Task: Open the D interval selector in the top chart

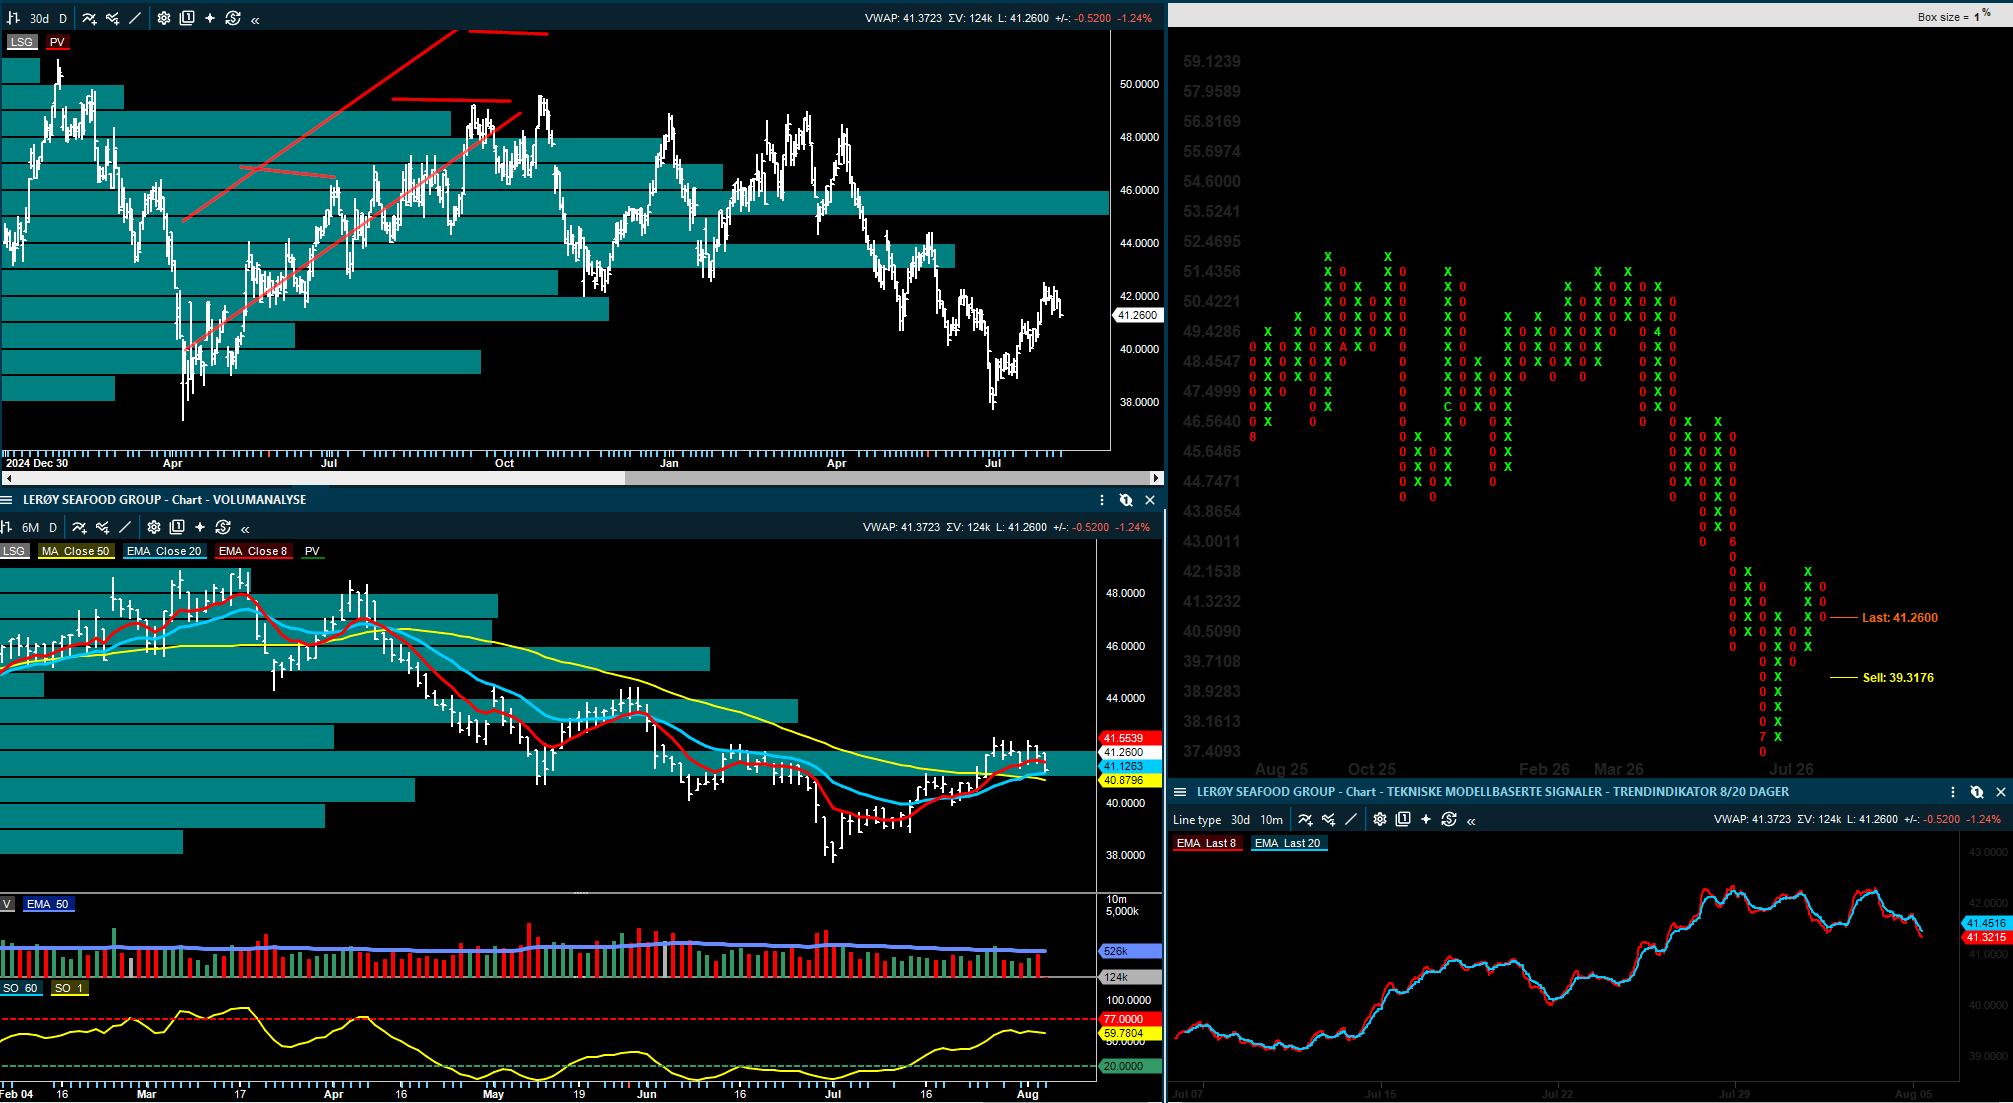Action: tap(63, 18)
